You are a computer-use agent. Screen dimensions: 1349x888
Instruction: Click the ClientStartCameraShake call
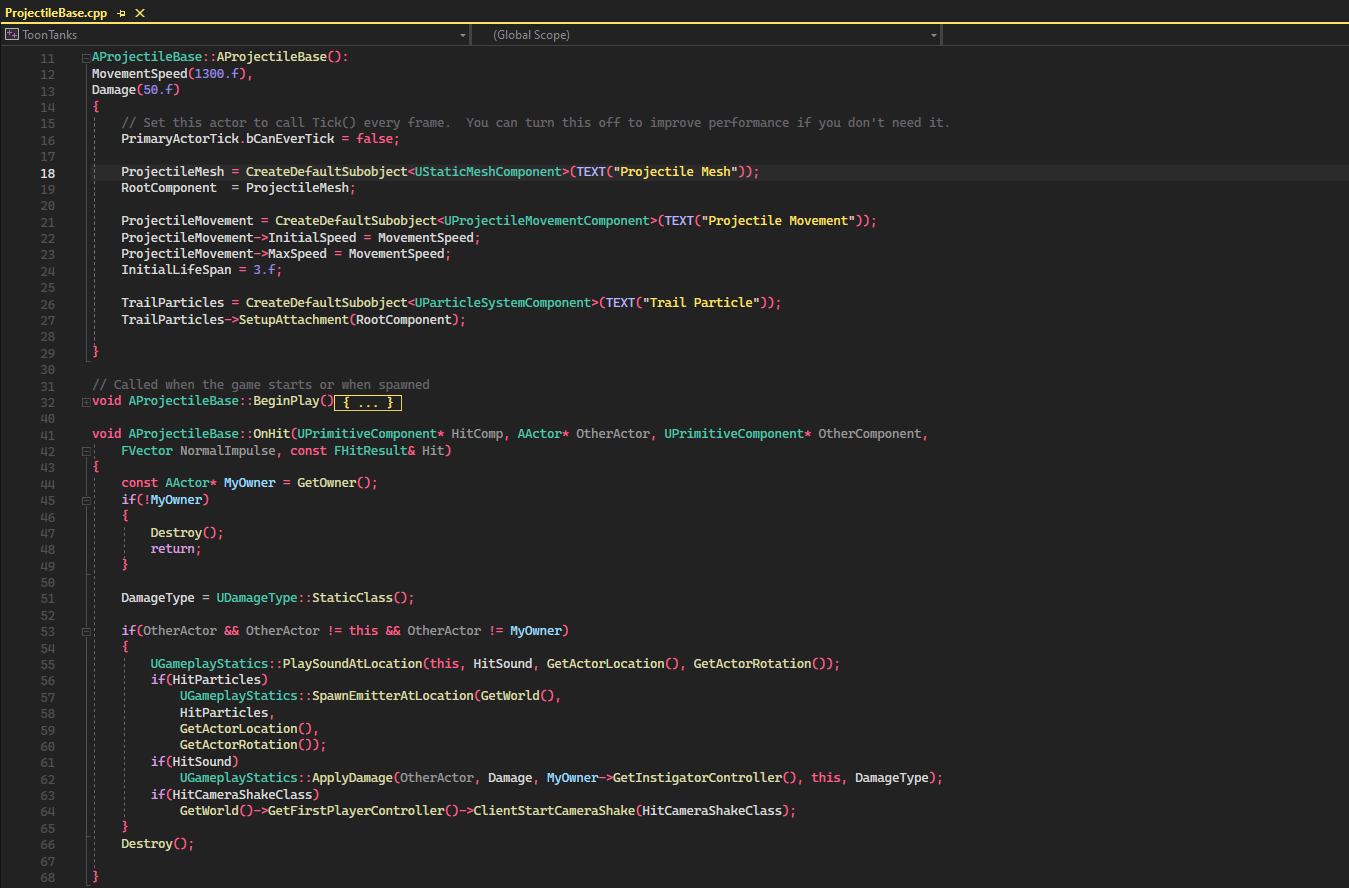(552, 811)
